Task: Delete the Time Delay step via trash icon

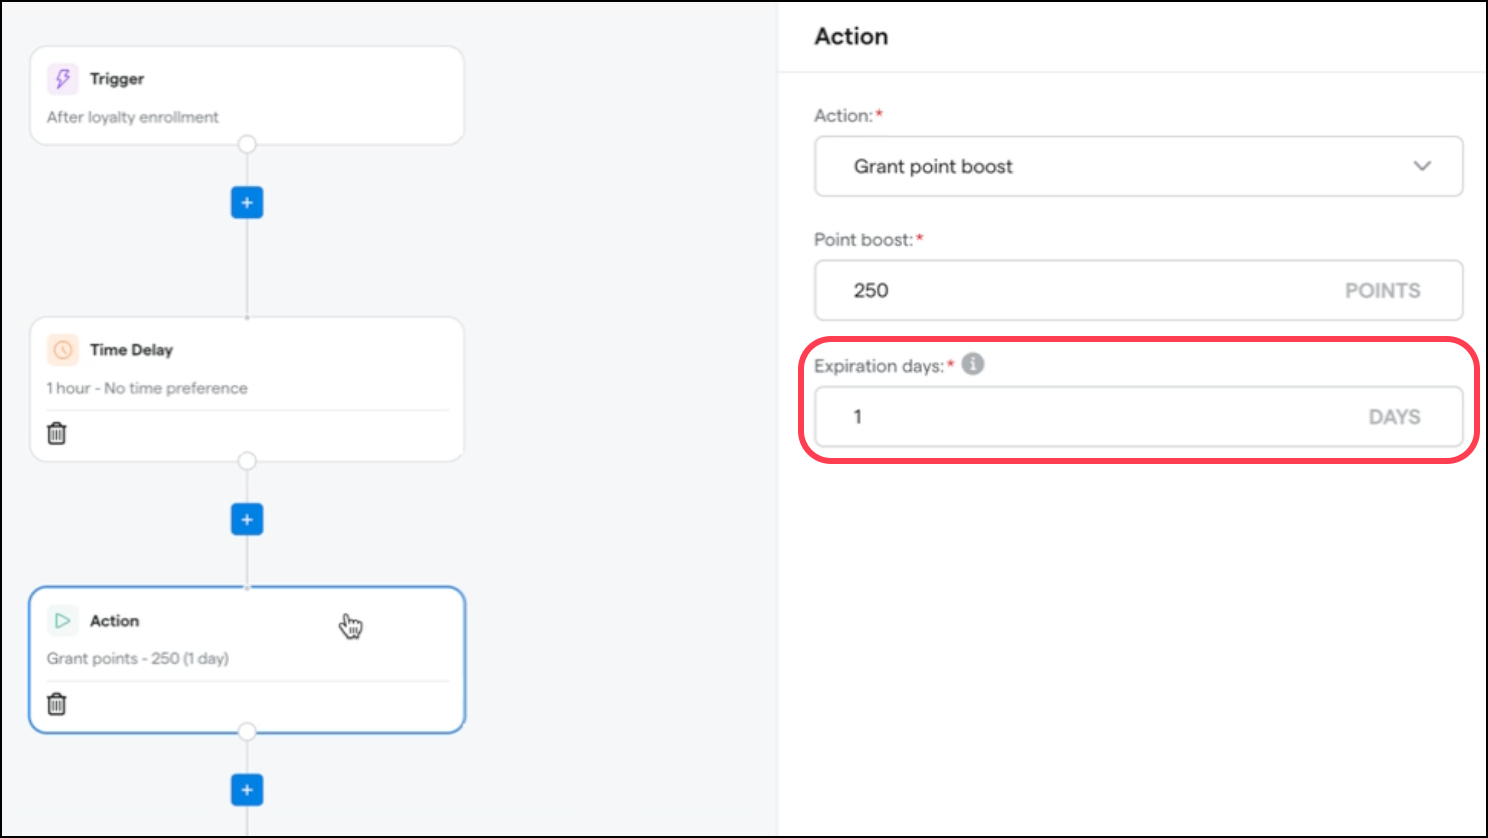Action: pos(57,434)
